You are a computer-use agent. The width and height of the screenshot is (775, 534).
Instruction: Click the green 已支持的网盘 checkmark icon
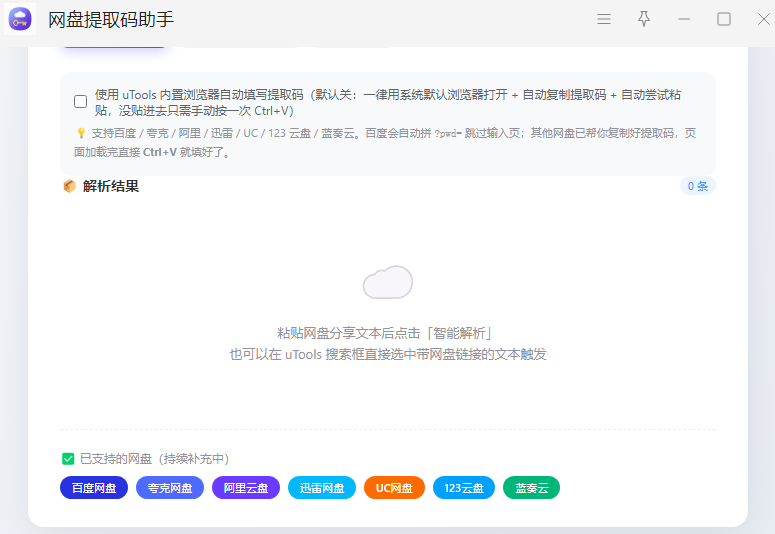coord(68,459)
